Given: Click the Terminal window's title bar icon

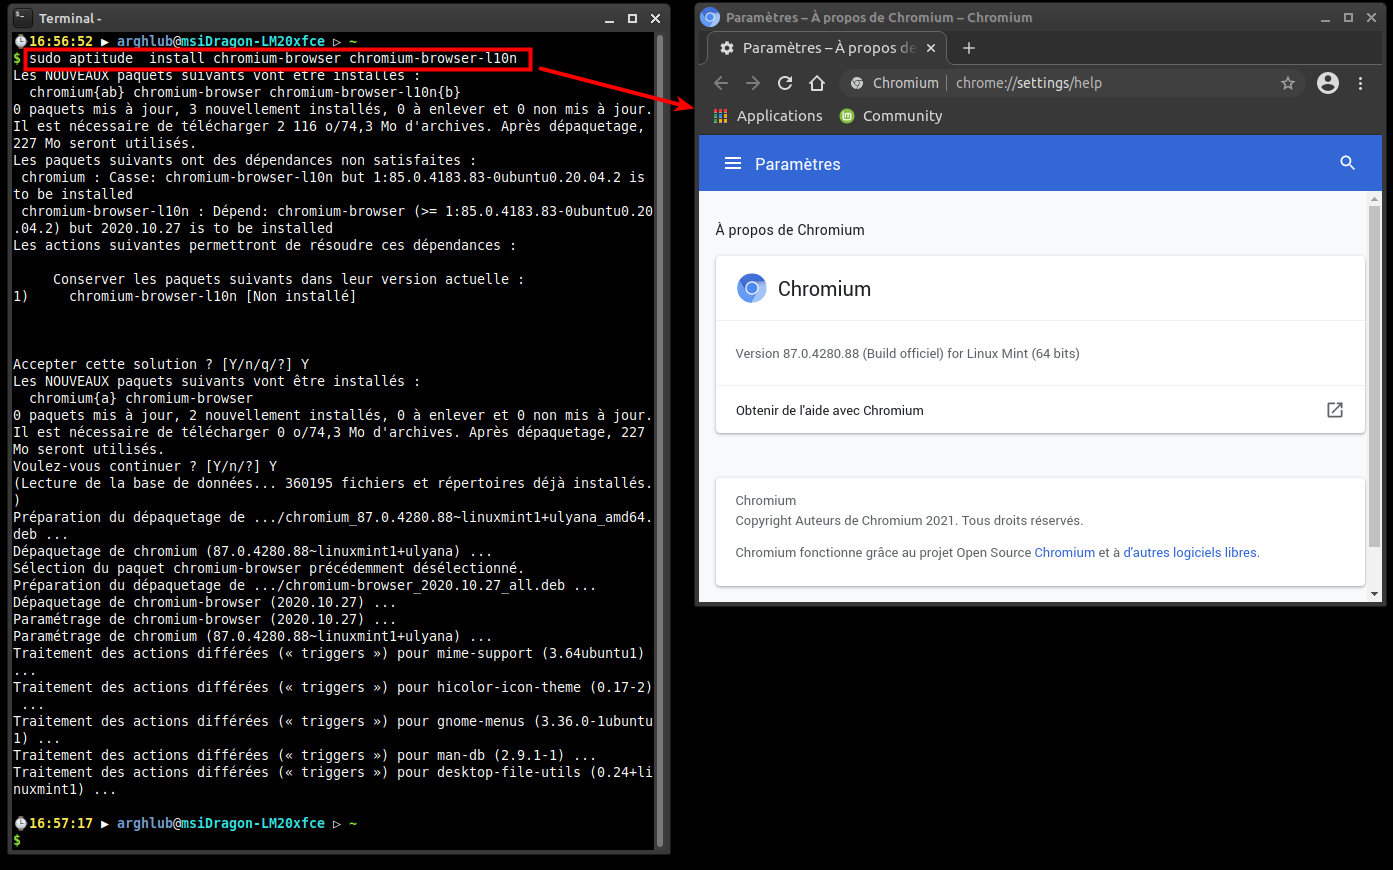Looking at the screenshot, I should point(24,17).
